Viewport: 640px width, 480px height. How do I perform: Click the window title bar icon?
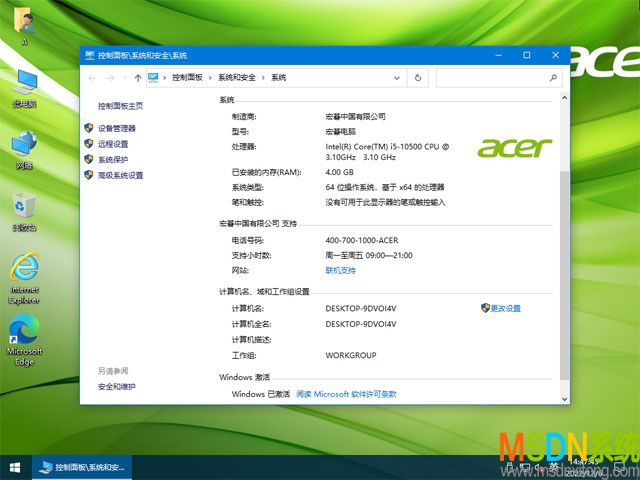click(x=90, y=55)
